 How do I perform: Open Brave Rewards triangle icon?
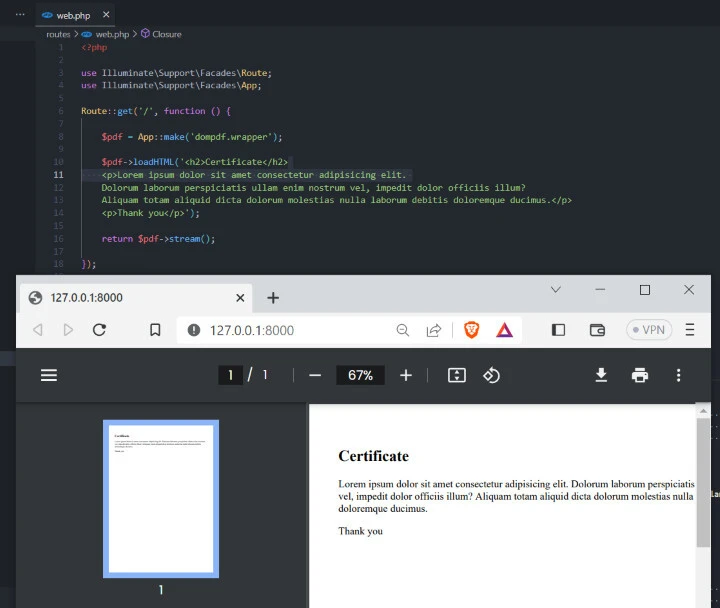point(505,330)
